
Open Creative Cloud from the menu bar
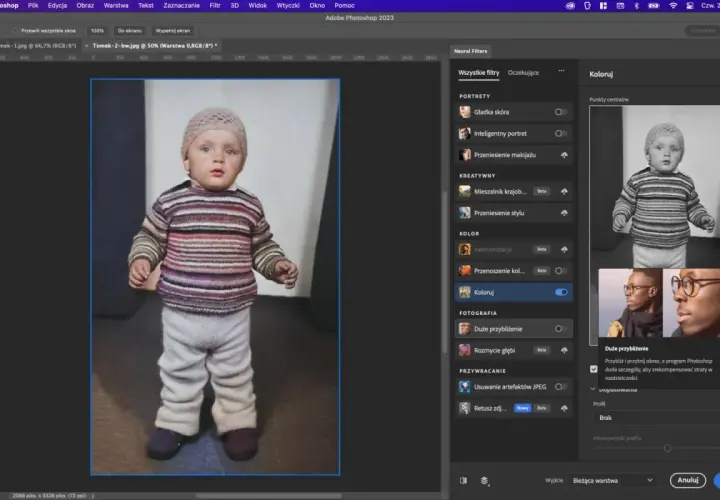pyautogui.click(x=570, y=6)
